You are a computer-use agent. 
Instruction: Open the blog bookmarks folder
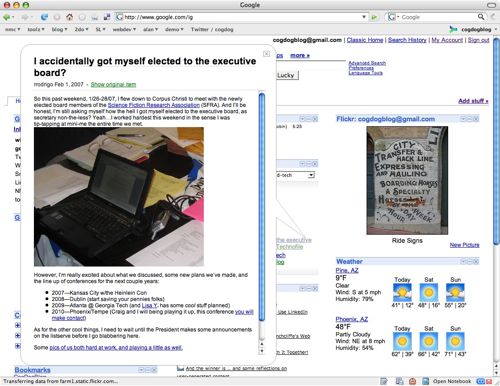[59, 29]
